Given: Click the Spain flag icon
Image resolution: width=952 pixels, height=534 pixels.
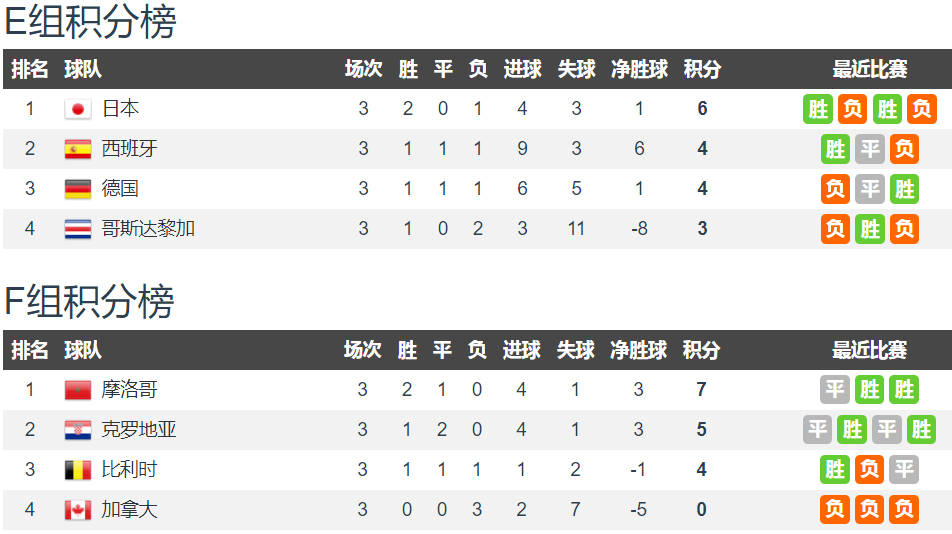Looking at the screenshot, I should click(x=78, y=149).
